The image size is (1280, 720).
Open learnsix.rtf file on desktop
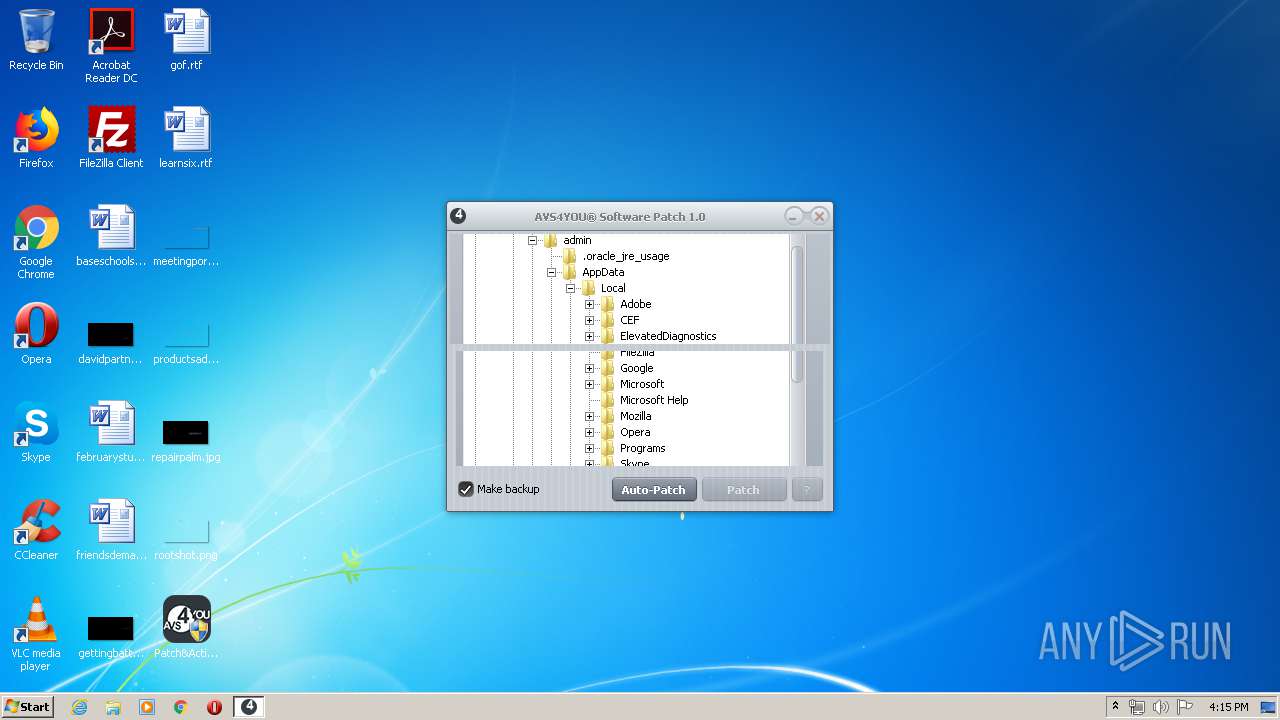point(186,138)
